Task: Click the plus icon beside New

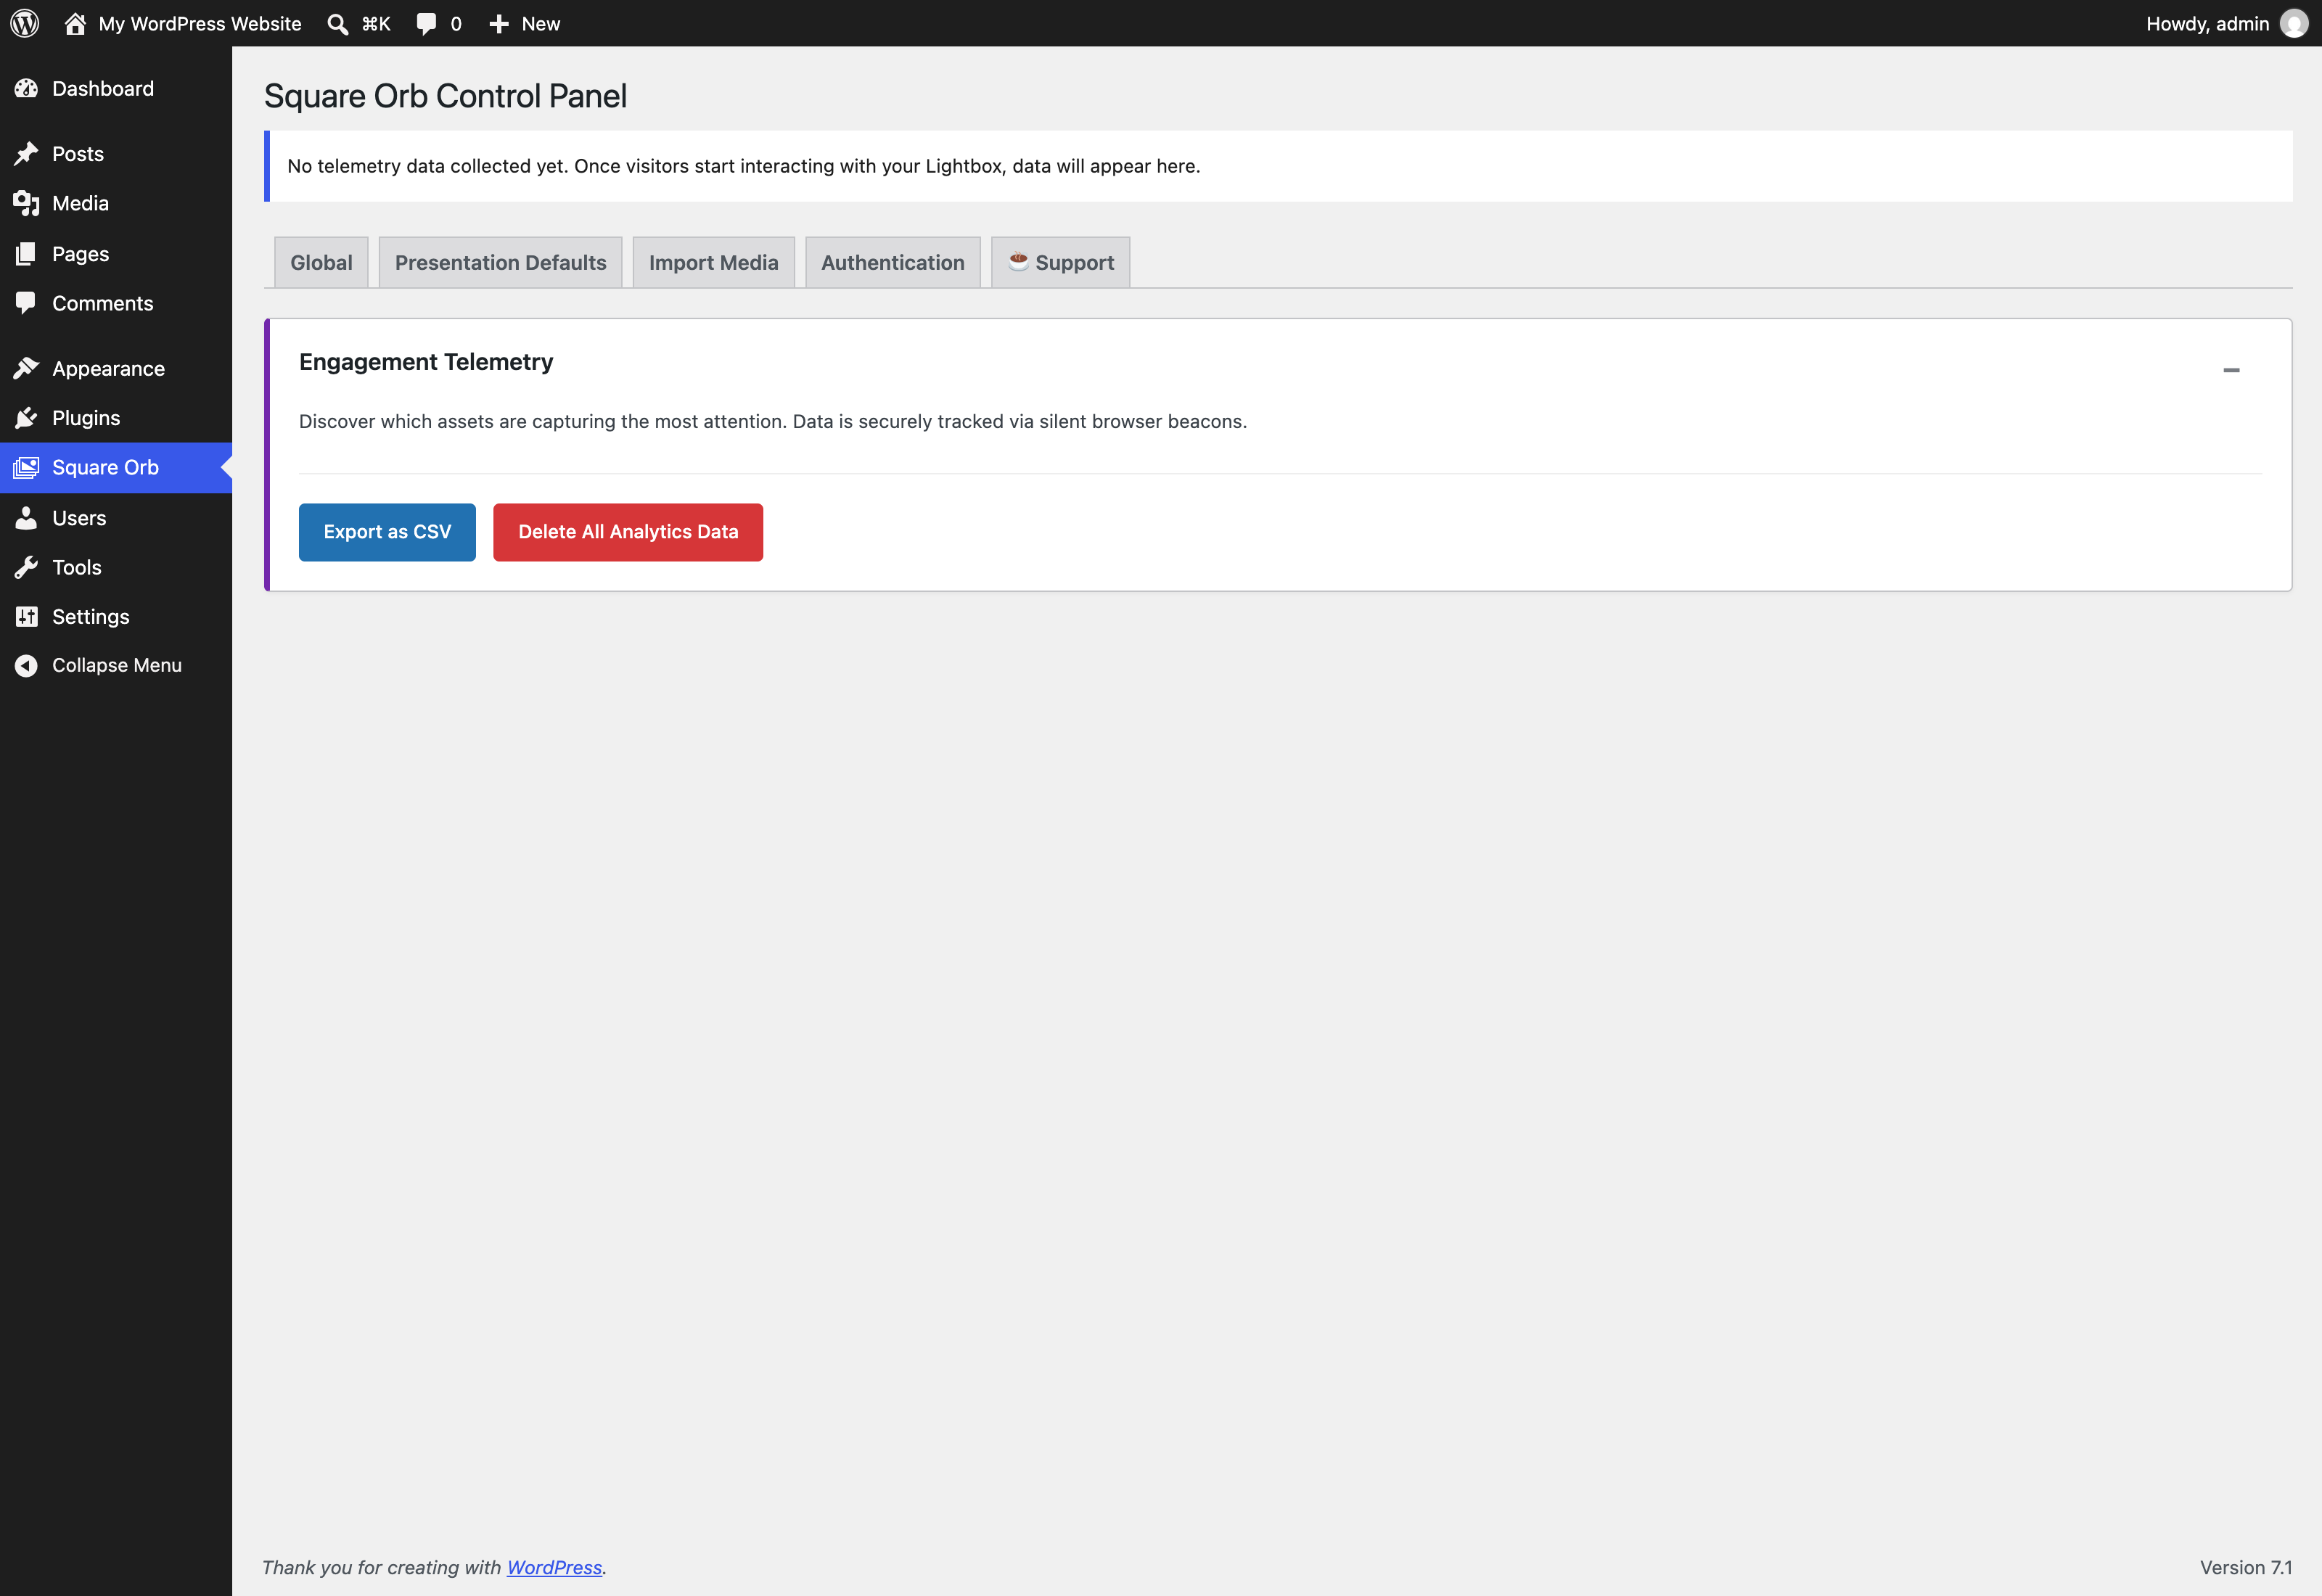Action: [x=499, y=24]
